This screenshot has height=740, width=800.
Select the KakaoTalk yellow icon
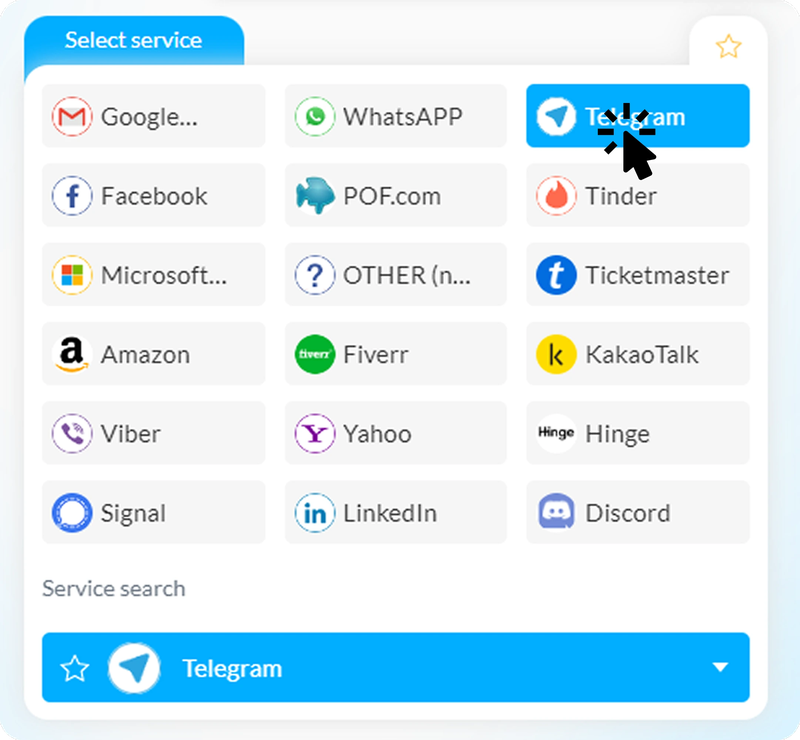click(x=556, y=354)
